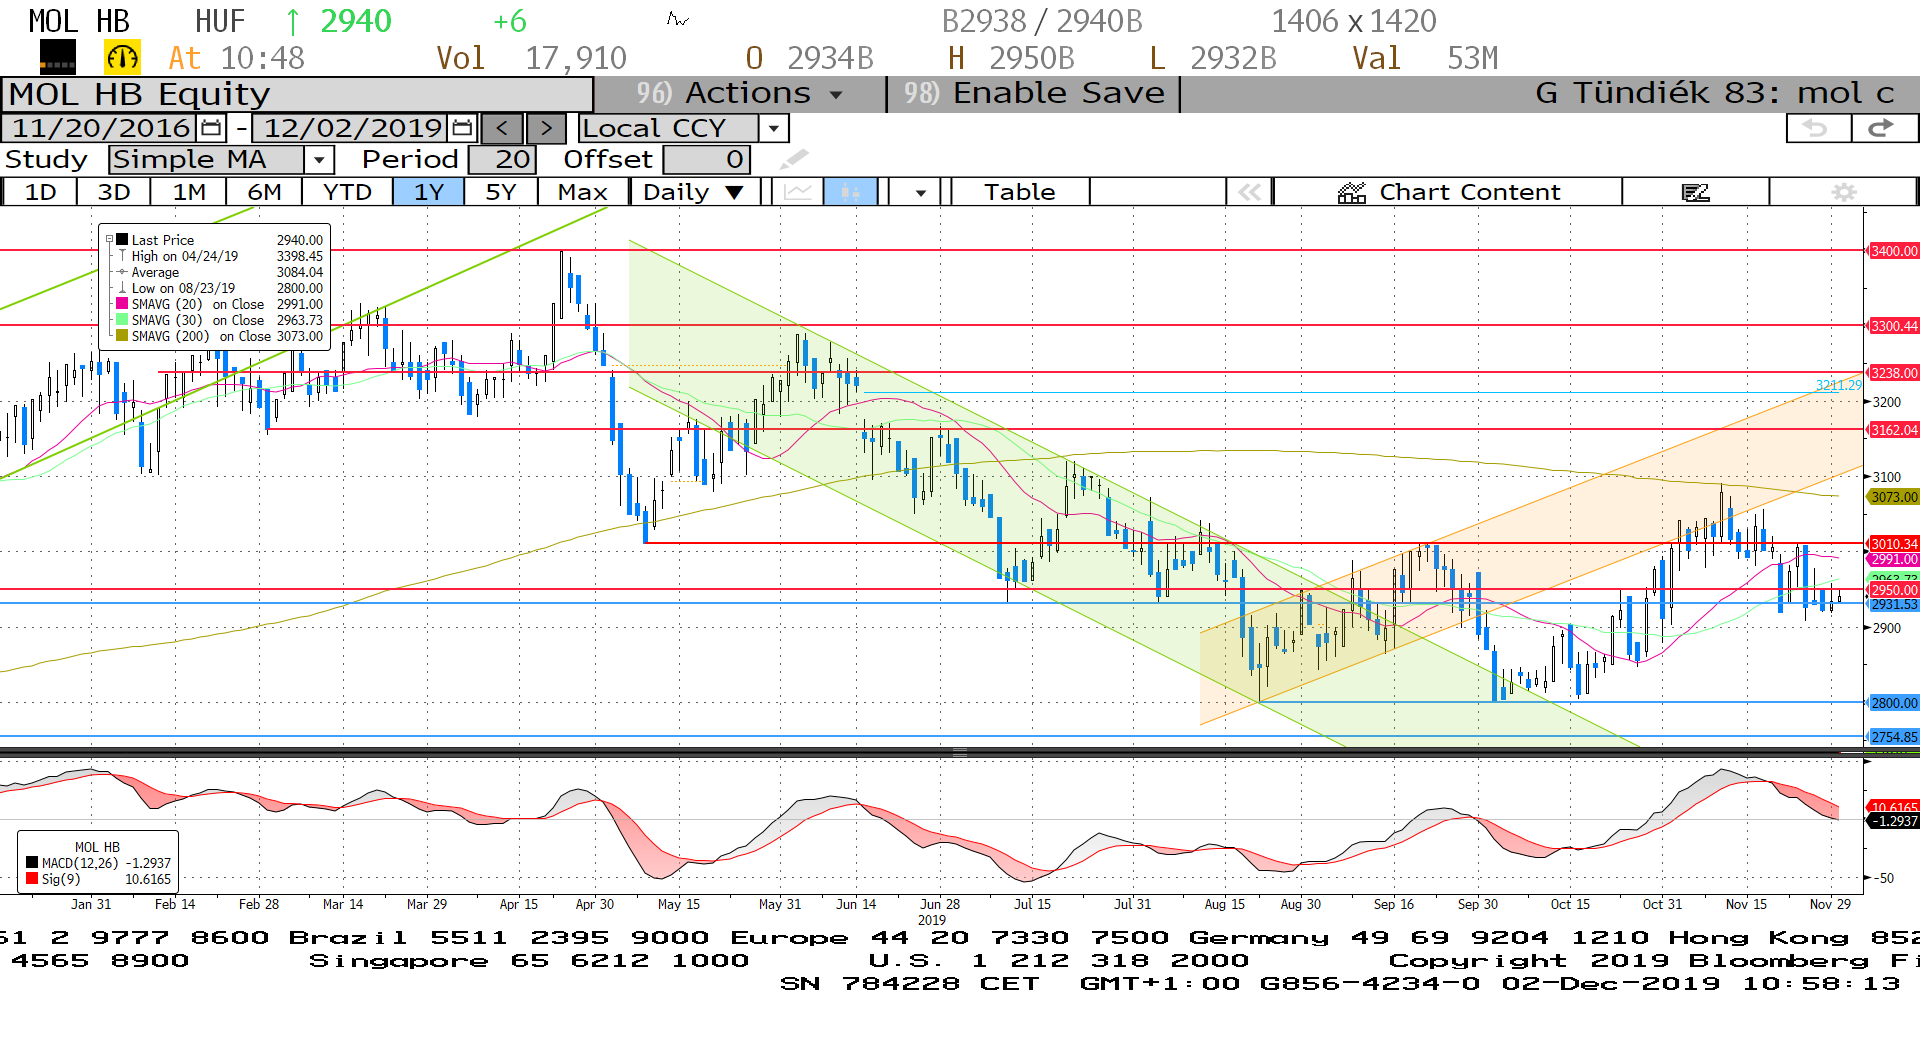Viewport: 1920px width, 1039px height.
Task: Click the Average legend row
Action: pos(219,272)
